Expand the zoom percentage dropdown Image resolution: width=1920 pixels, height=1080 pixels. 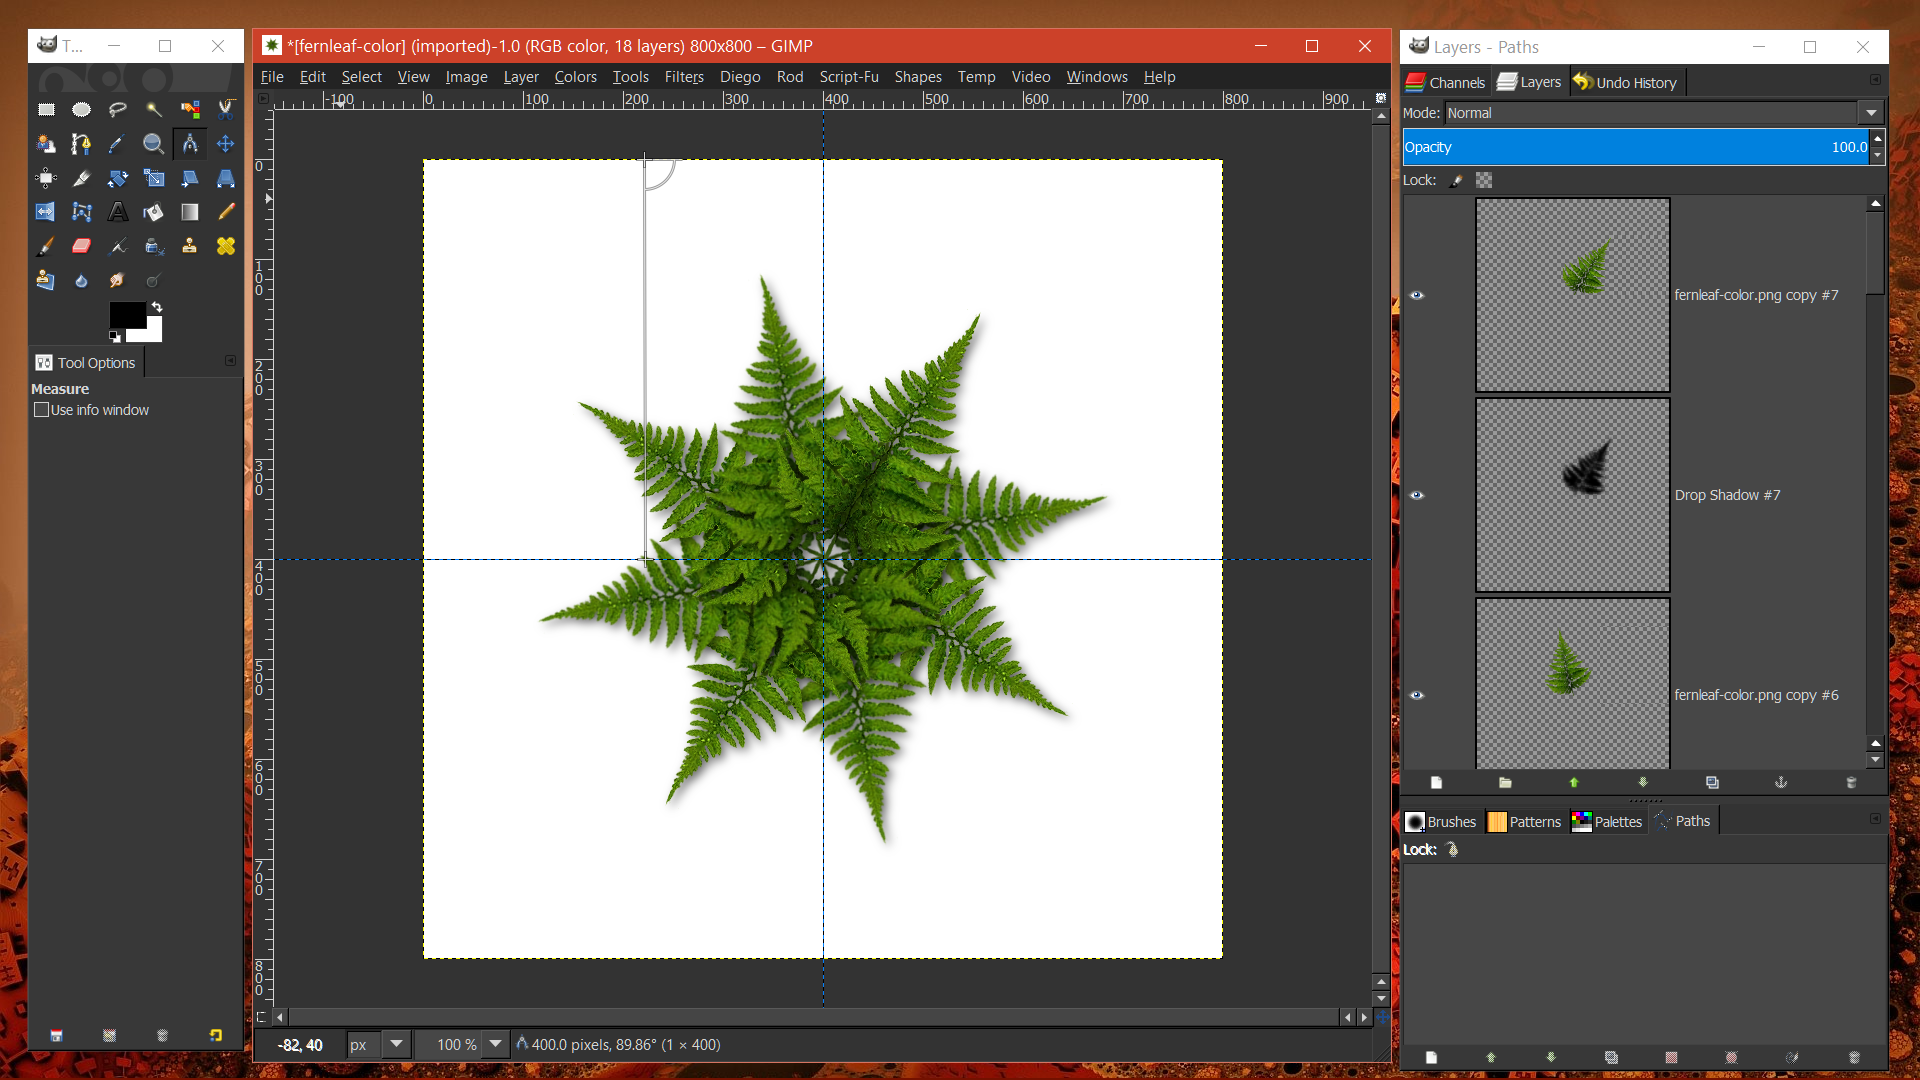pos(495,1044)
